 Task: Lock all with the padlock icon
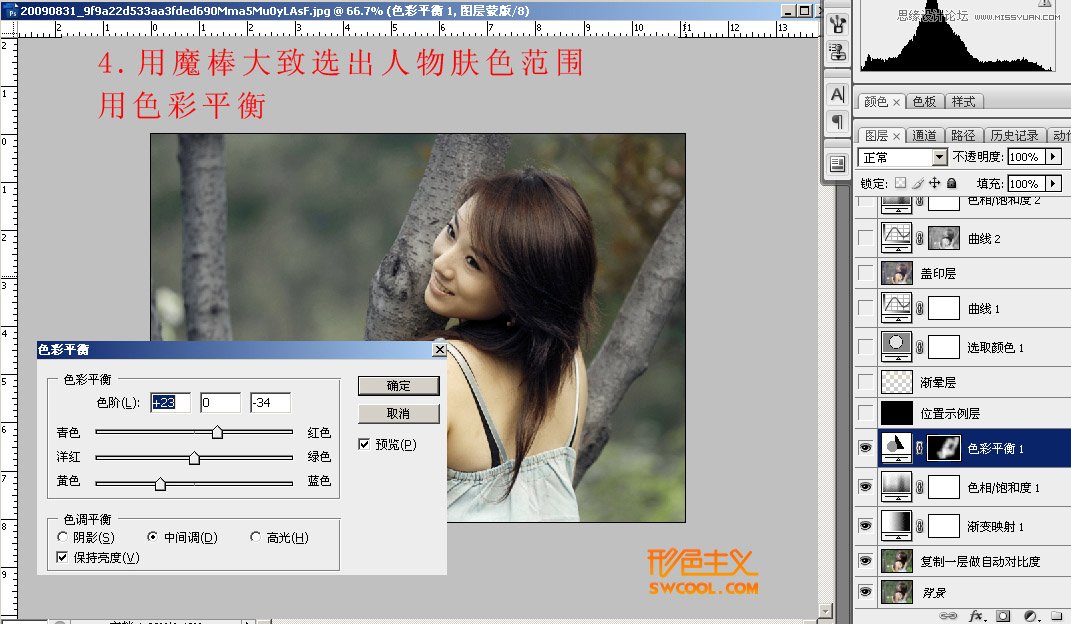pyautogui.click(x=951, y=183)
